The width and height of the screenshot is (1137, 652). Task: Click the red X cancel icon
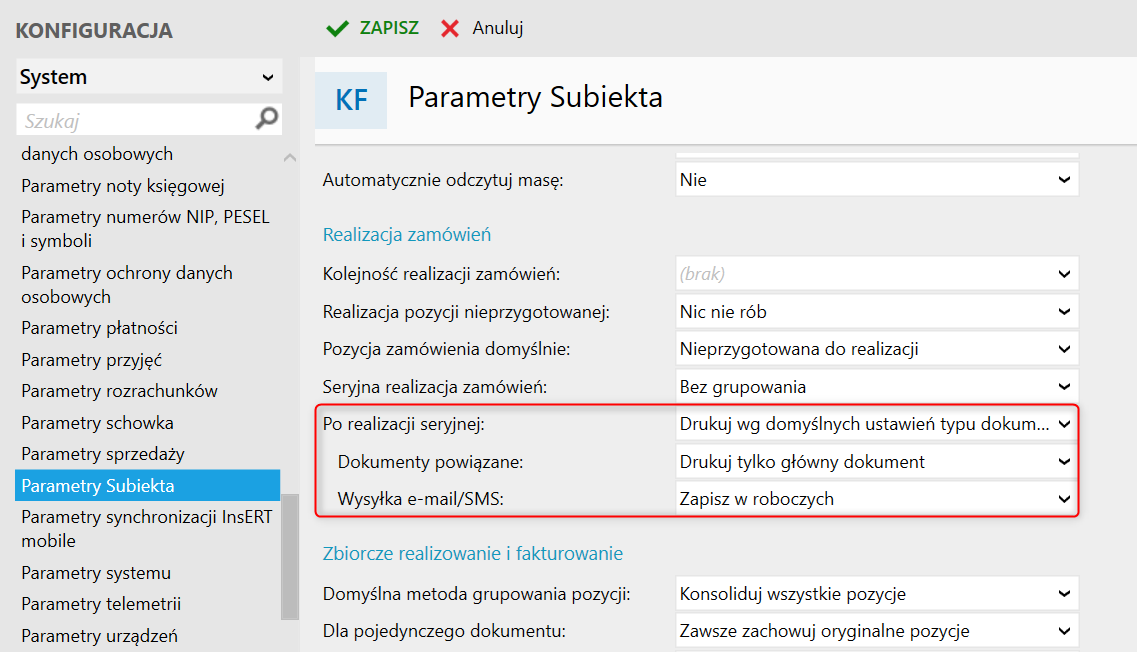(x=450, y=28)
